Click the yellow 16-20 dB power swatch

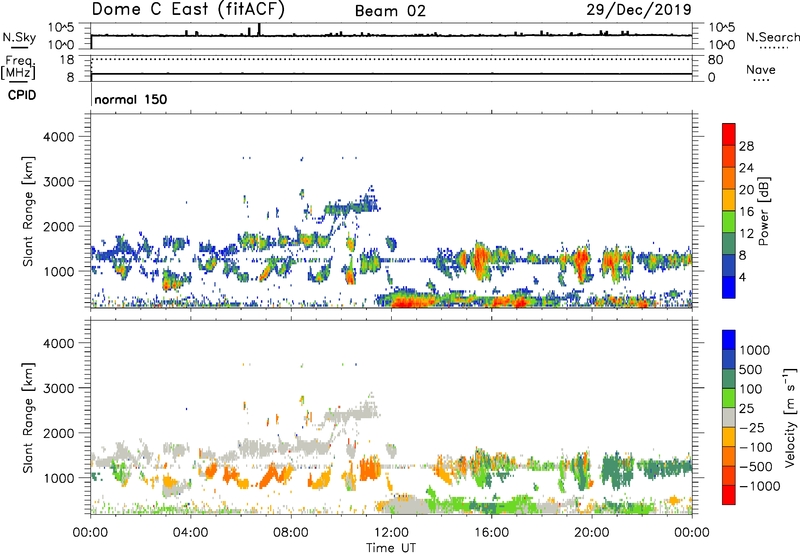(x=729, y=200)
